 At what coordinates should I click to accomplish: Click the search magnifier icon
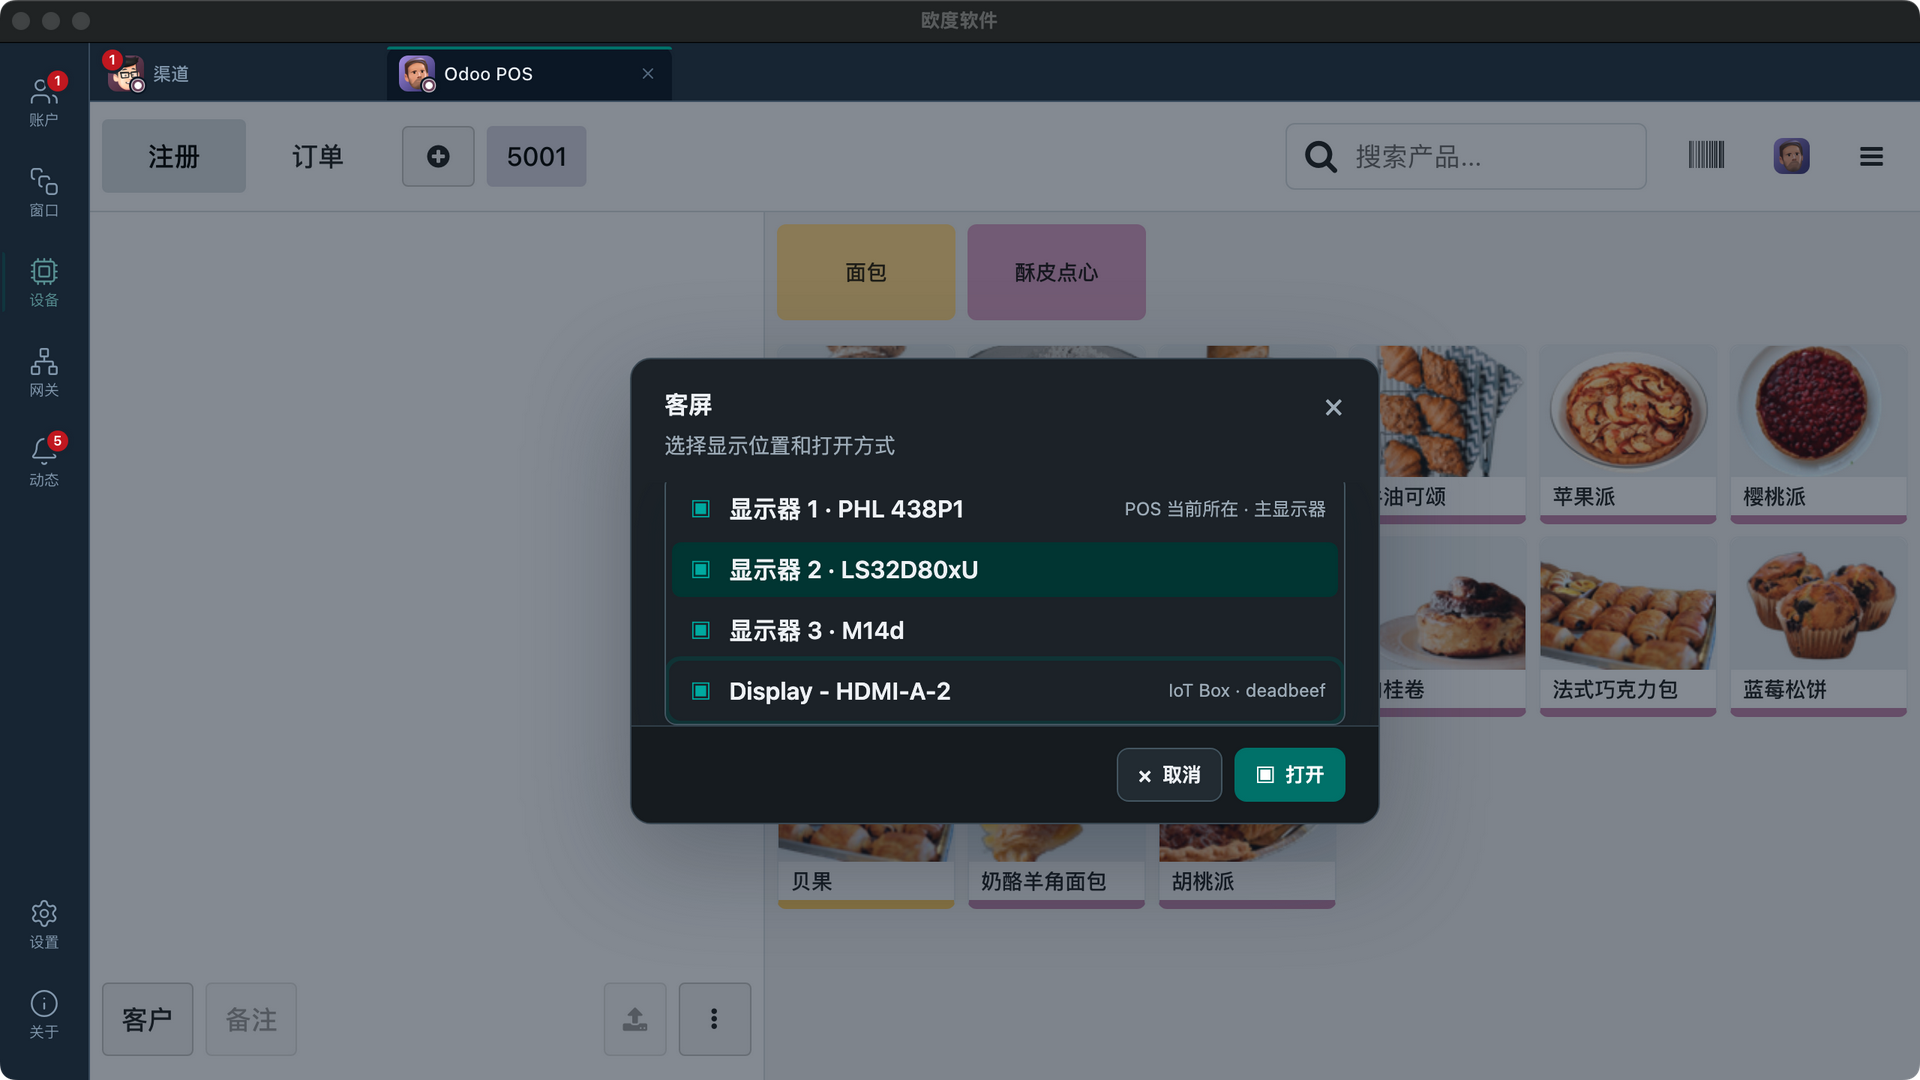click(1320, 156)
